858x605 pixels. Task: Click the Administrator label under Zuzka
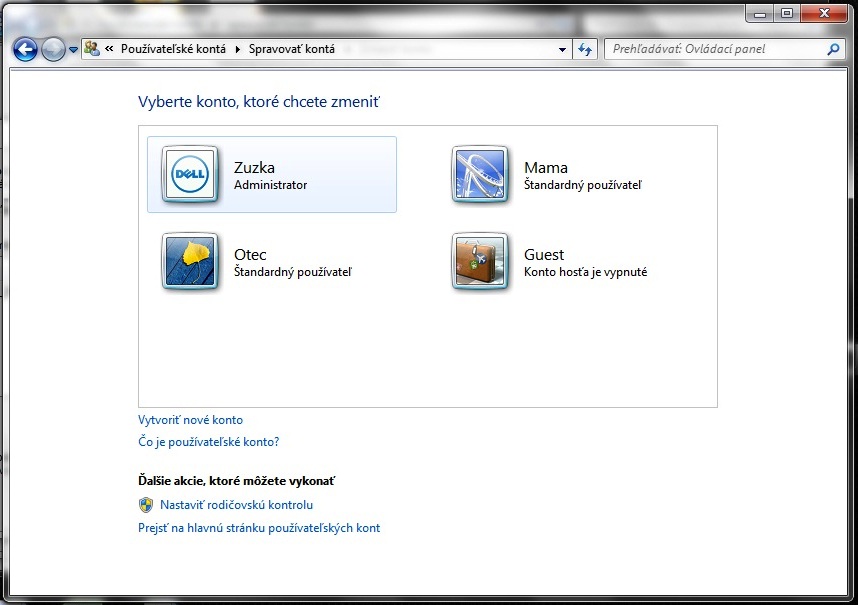click(x=270, y=185)
